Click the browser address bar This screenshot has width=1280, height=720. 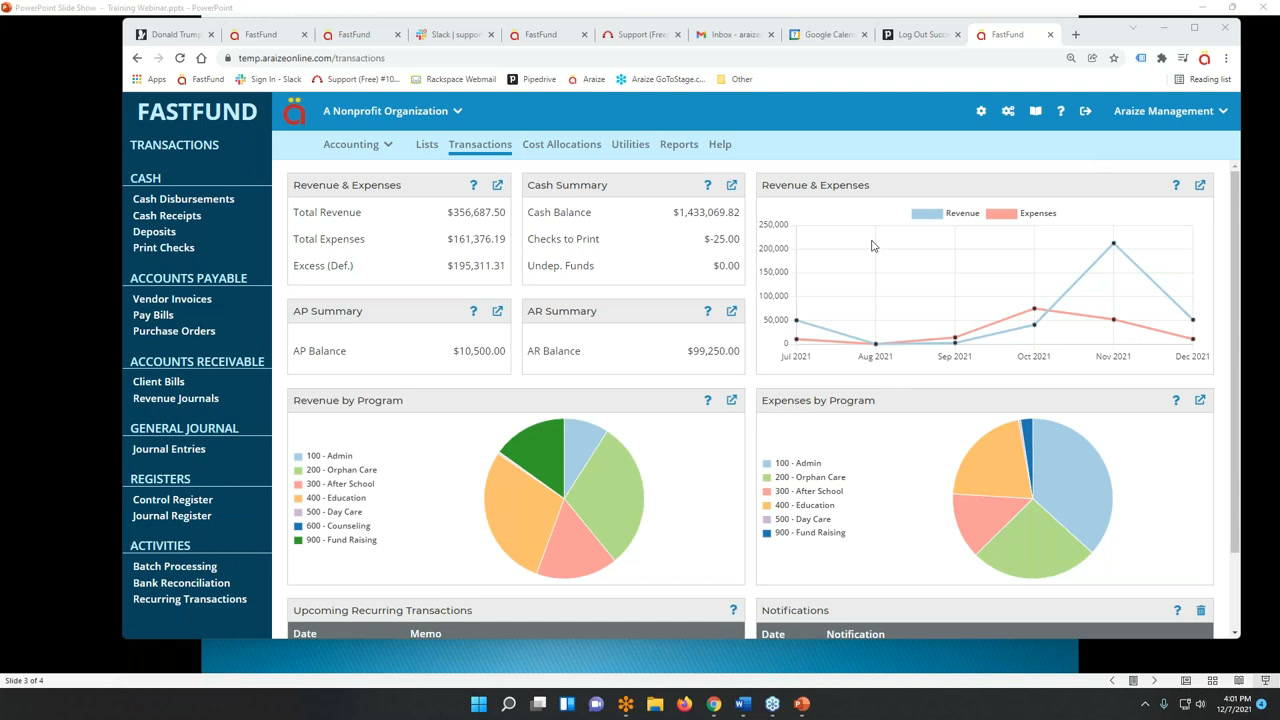pos(640,58)
